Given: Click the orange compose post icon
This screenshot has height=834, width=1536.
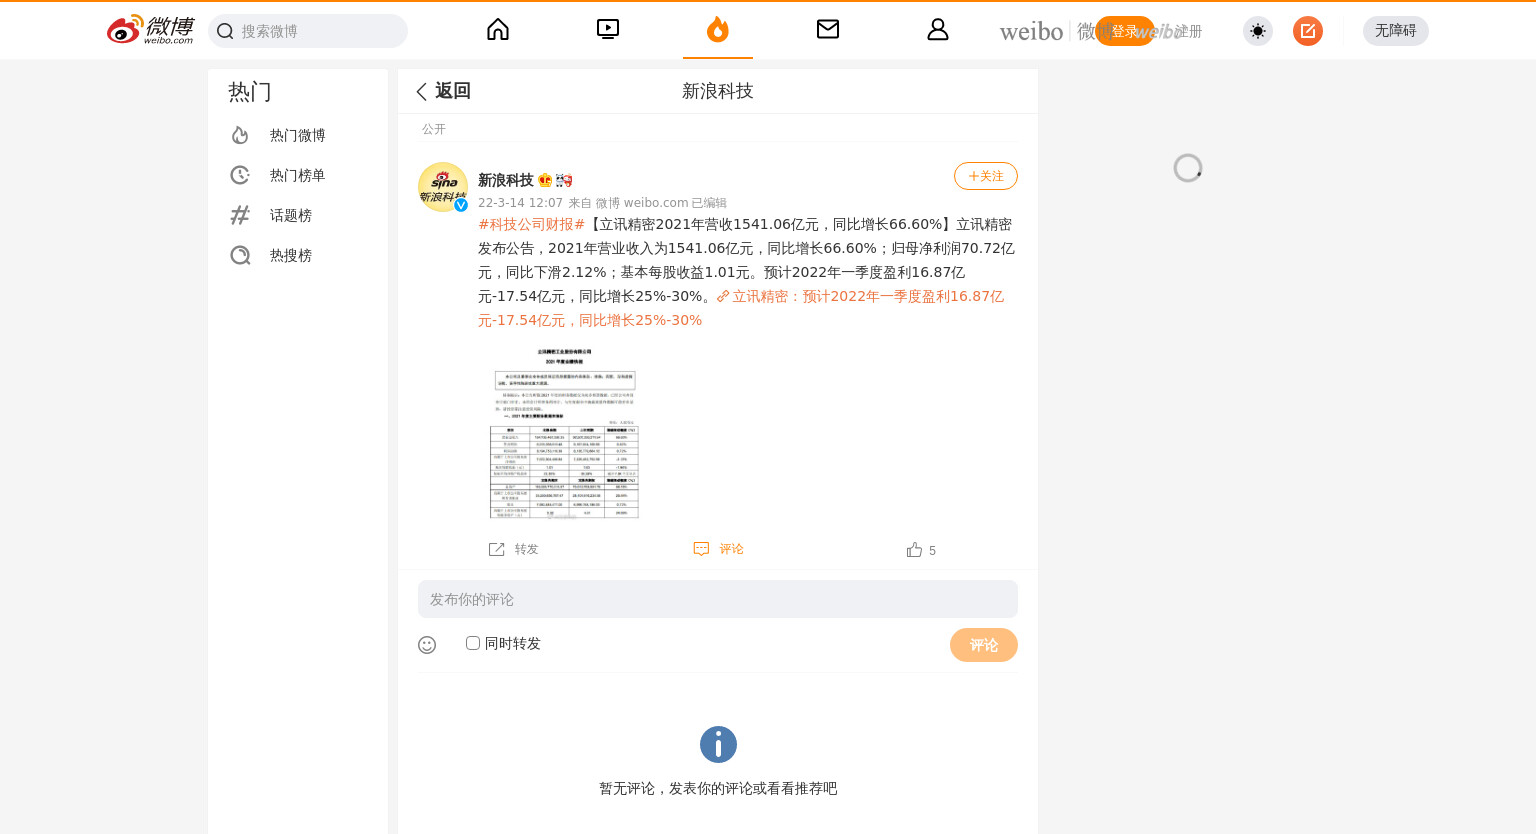Looking at the screenshot, I should [x=1308, y=31].
